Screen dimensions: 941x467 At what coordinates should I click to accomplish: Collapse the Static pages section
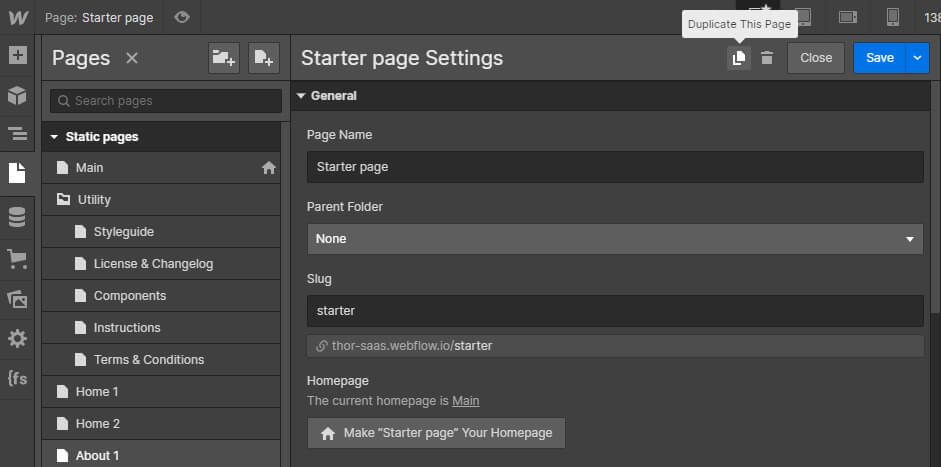point(55,137)
